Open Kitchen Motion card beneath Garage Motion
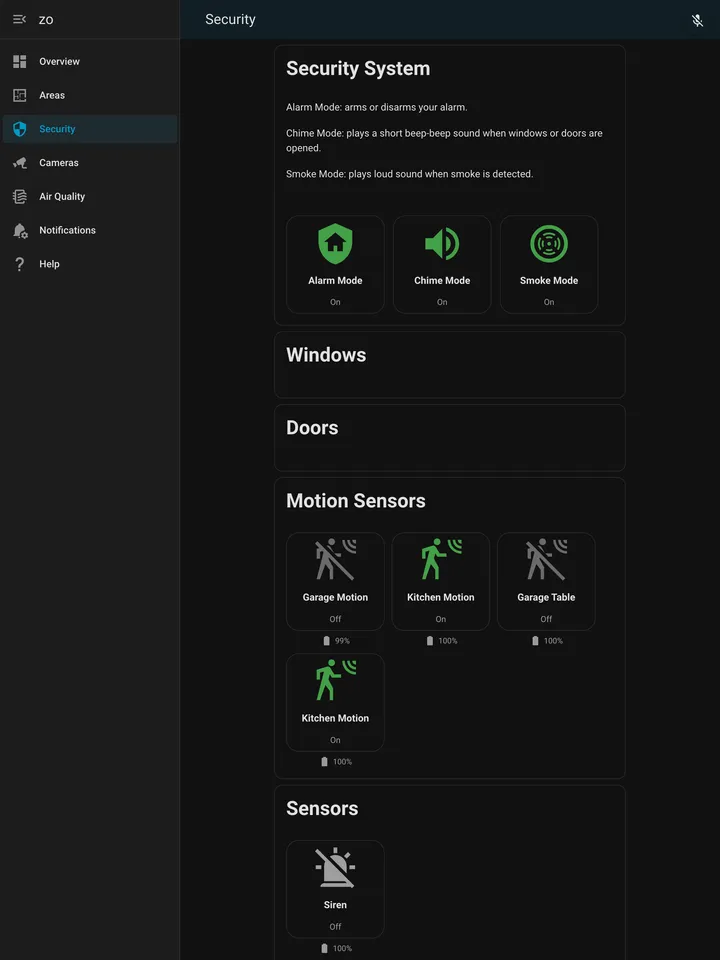 (336, 702)
